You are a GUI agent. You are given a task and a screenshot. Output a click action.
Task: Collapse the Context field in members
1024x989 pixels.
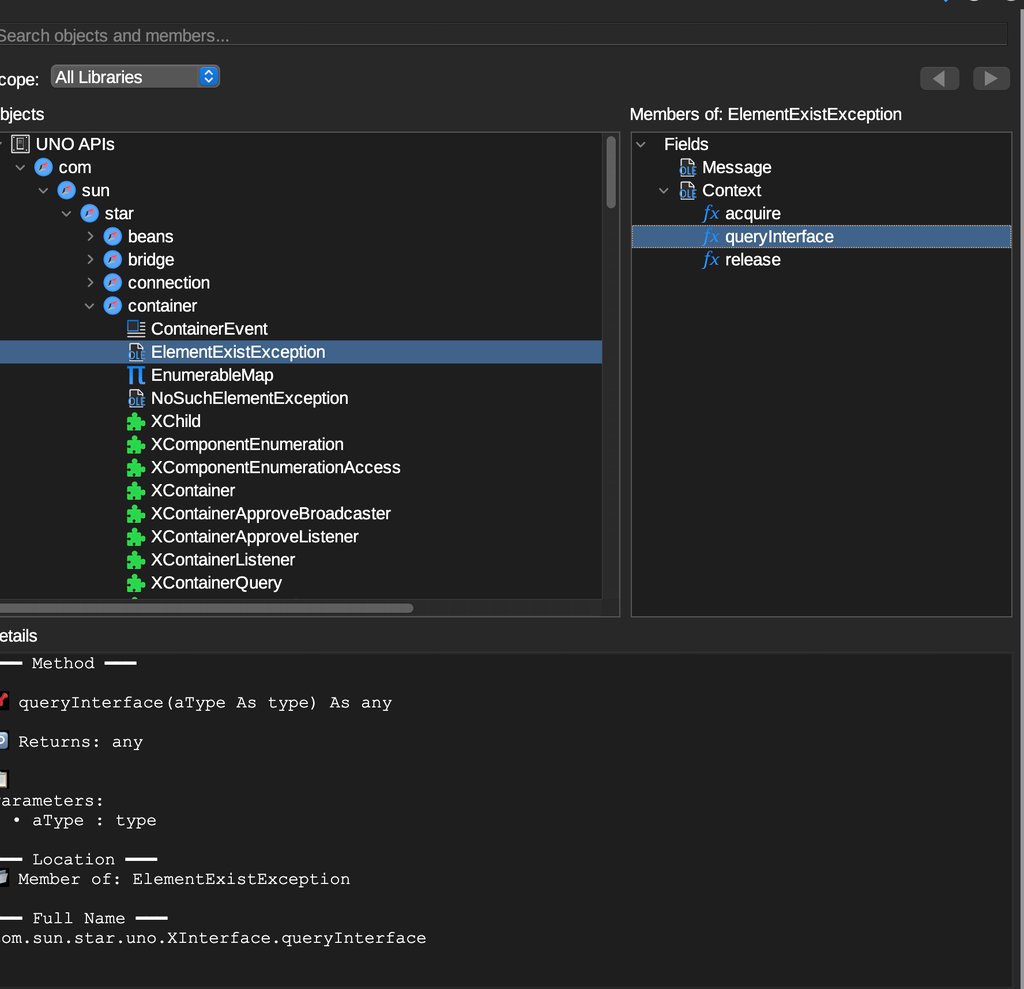point(664,190)
